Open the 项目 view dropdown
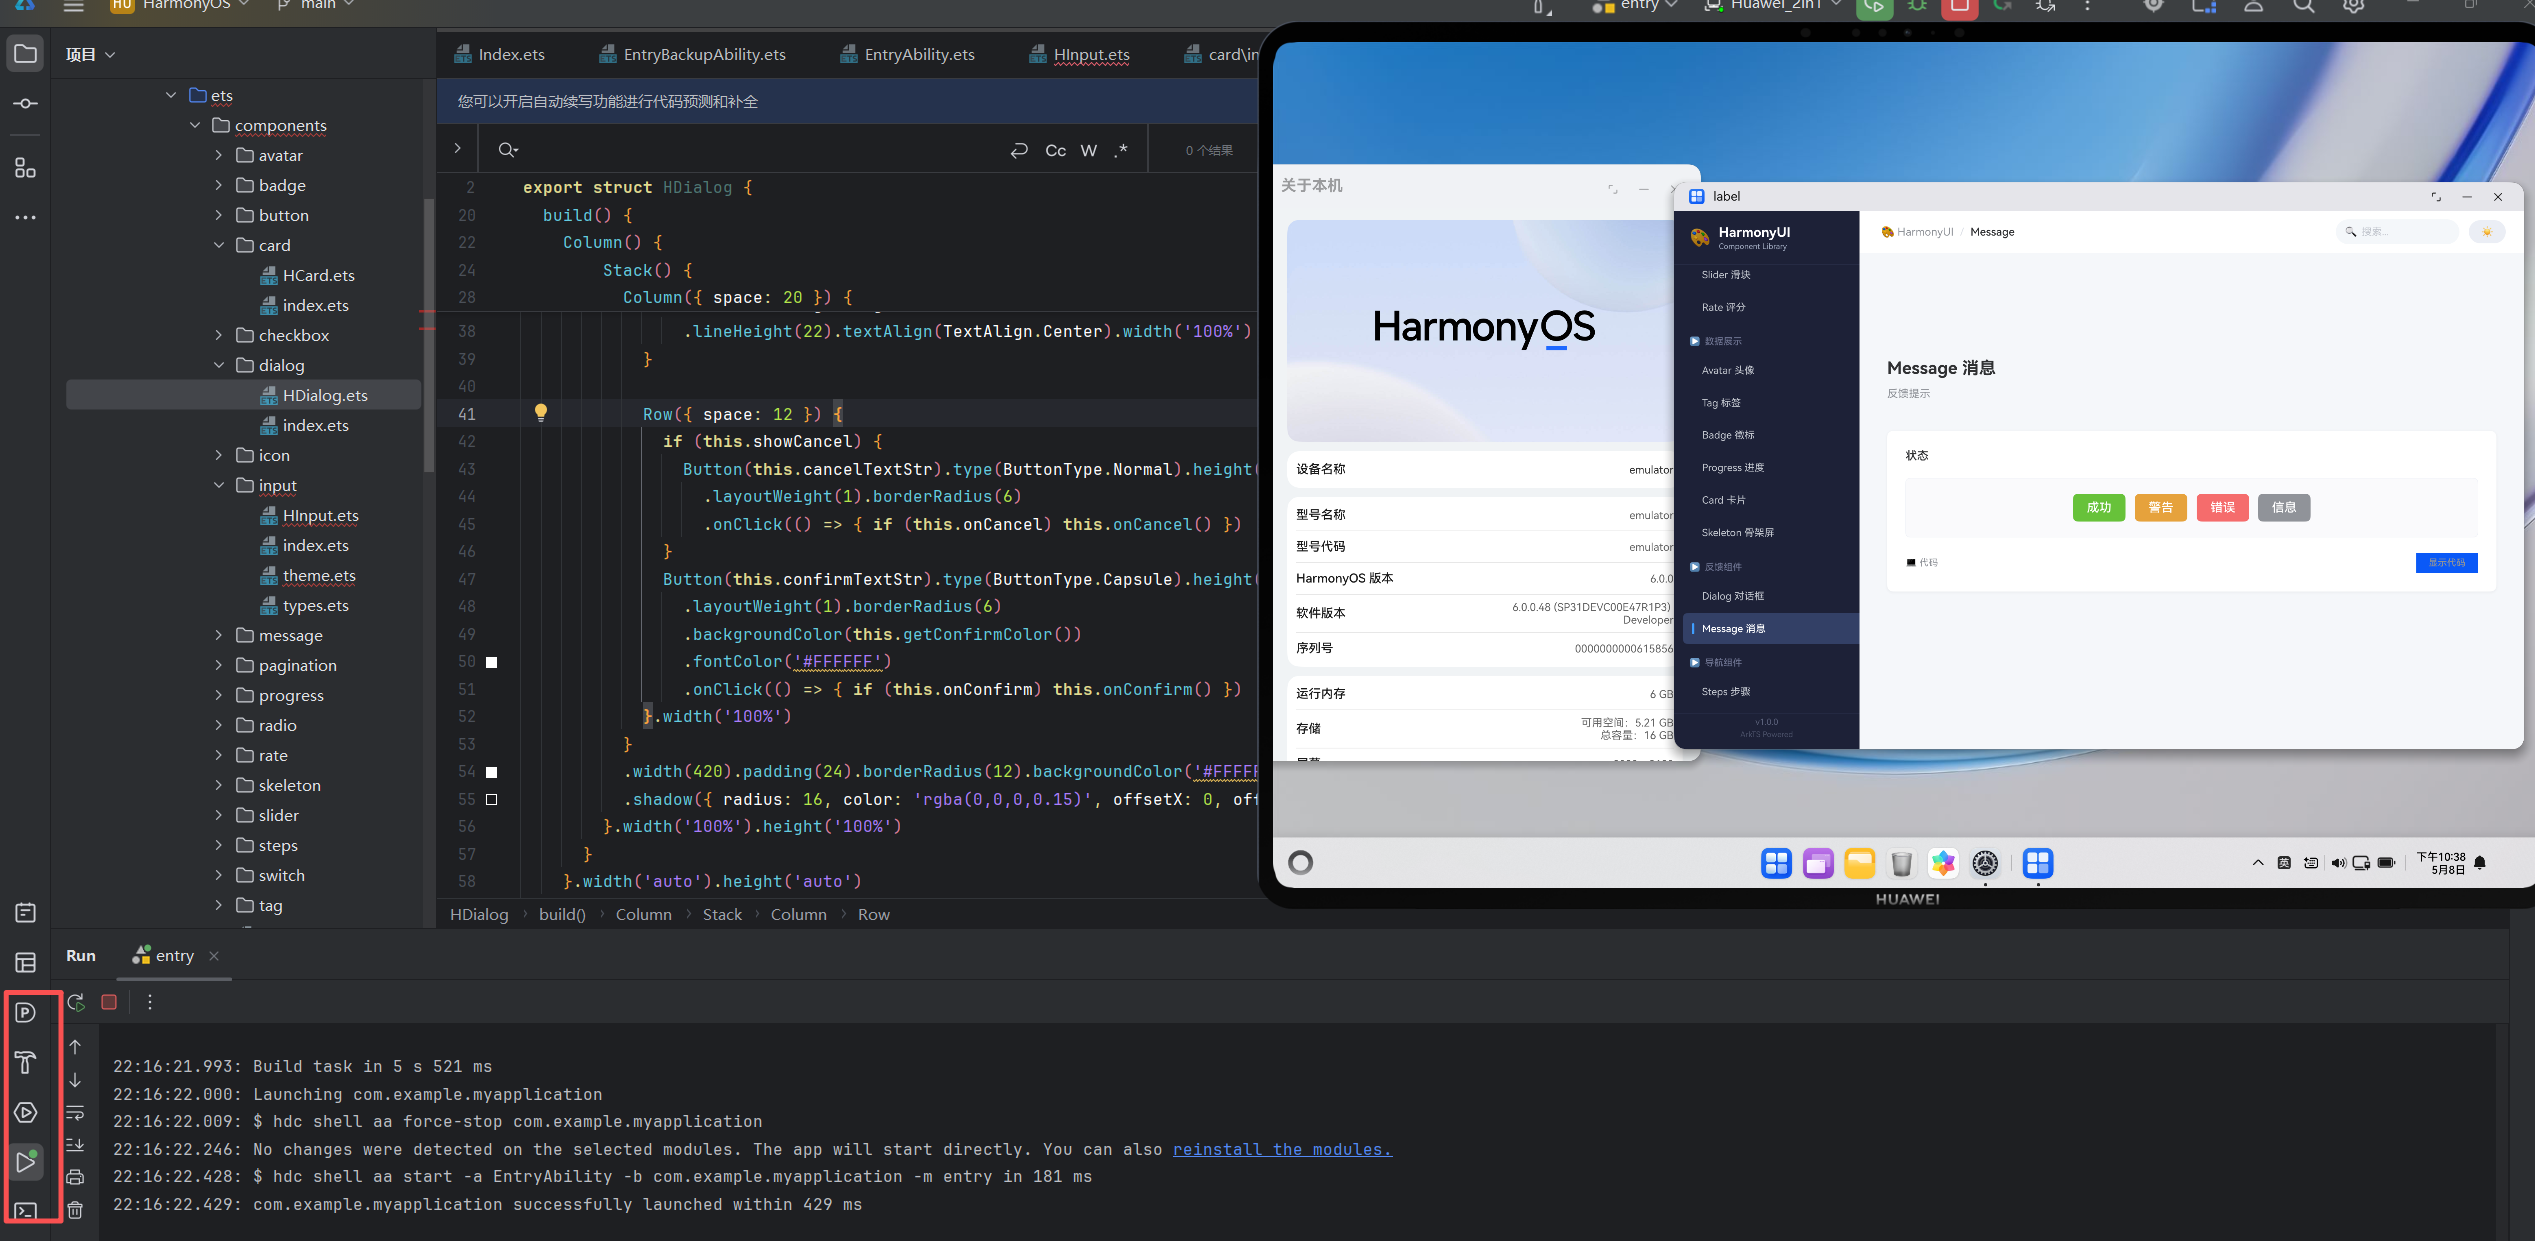This screenshot has width=2535, height=1241. coord(91,55)
